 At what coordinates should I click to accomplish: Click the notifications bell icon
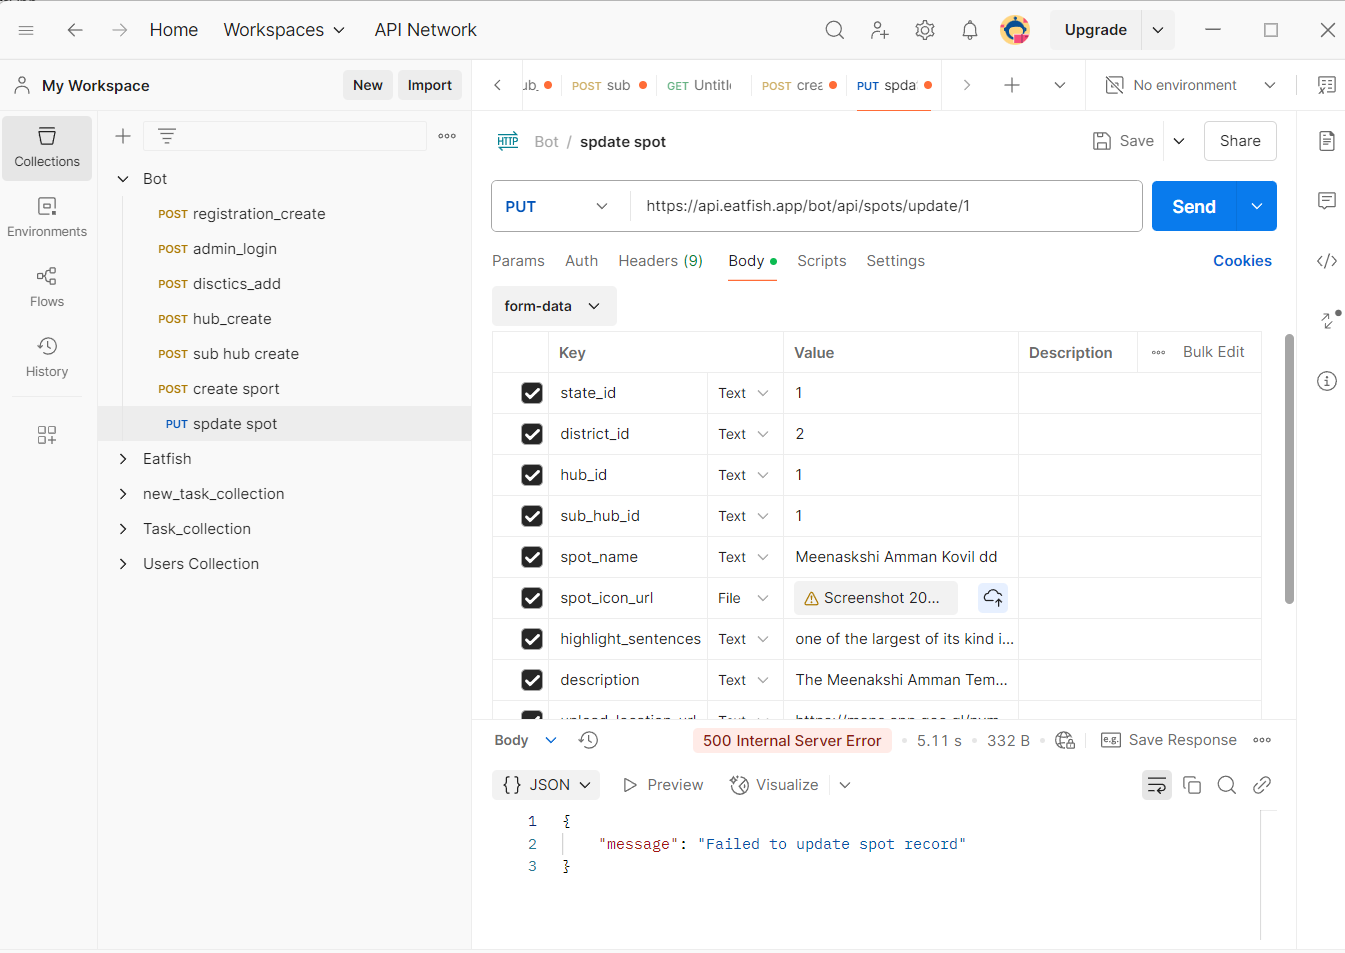tap(969, 30)
